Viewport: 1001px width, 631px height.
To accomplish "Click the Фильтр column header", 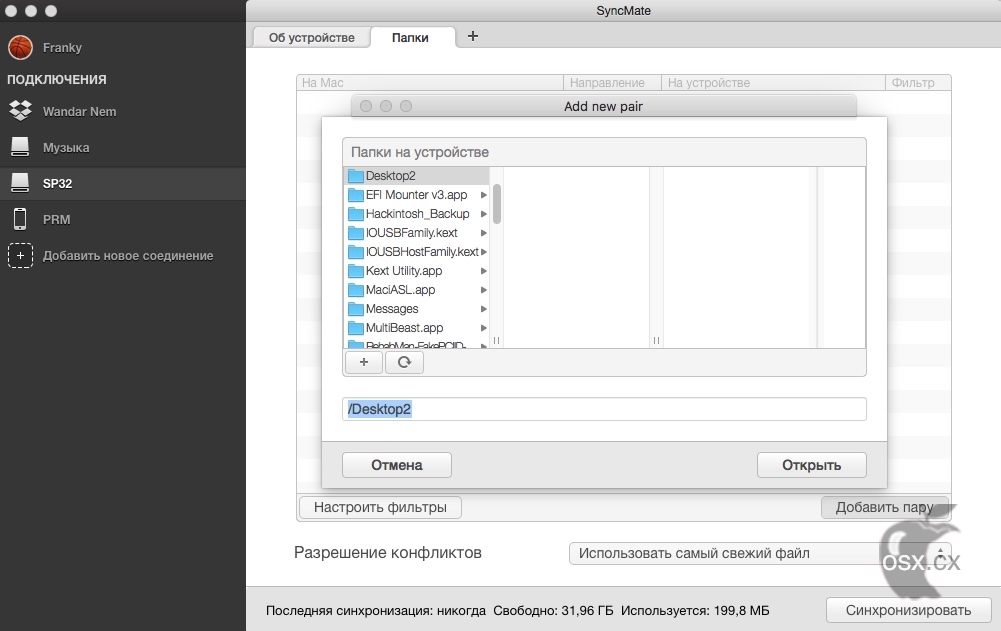I will [918, 82].
